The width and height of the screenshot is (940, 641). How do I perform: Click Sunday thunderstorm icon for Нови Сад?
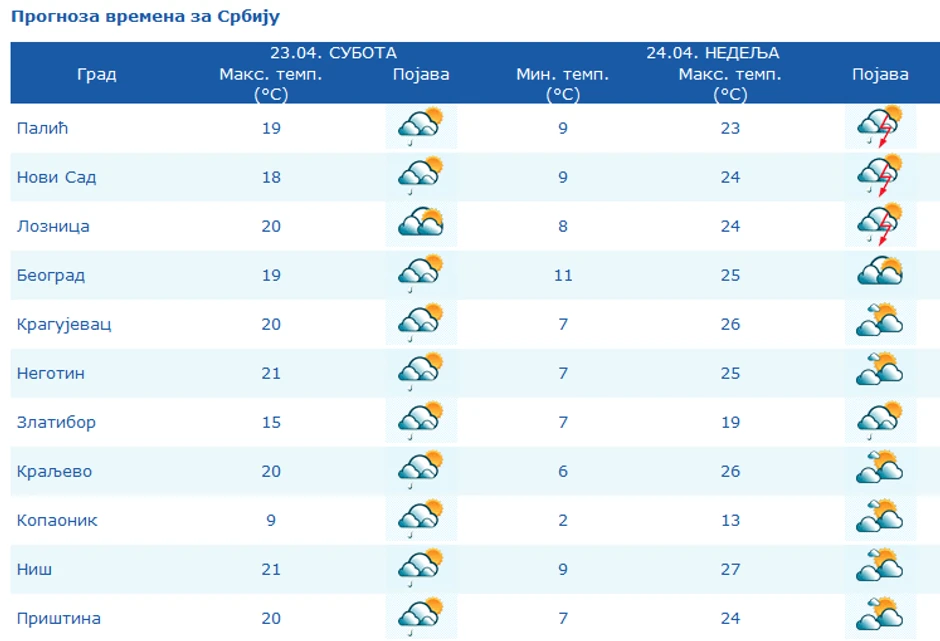(880, 177)
